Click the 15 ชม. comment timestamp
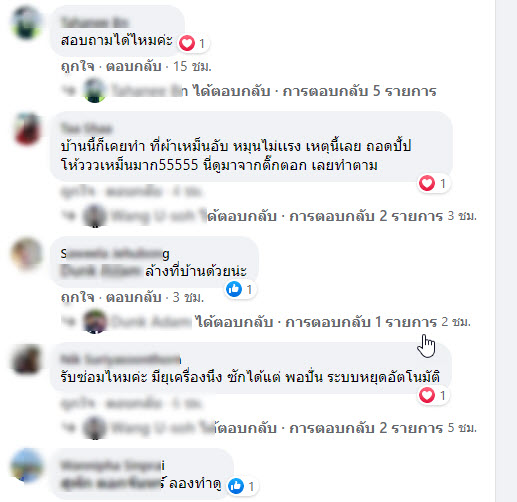The height and width of the screenshot is (502, 517). click(x=192, y=66)
